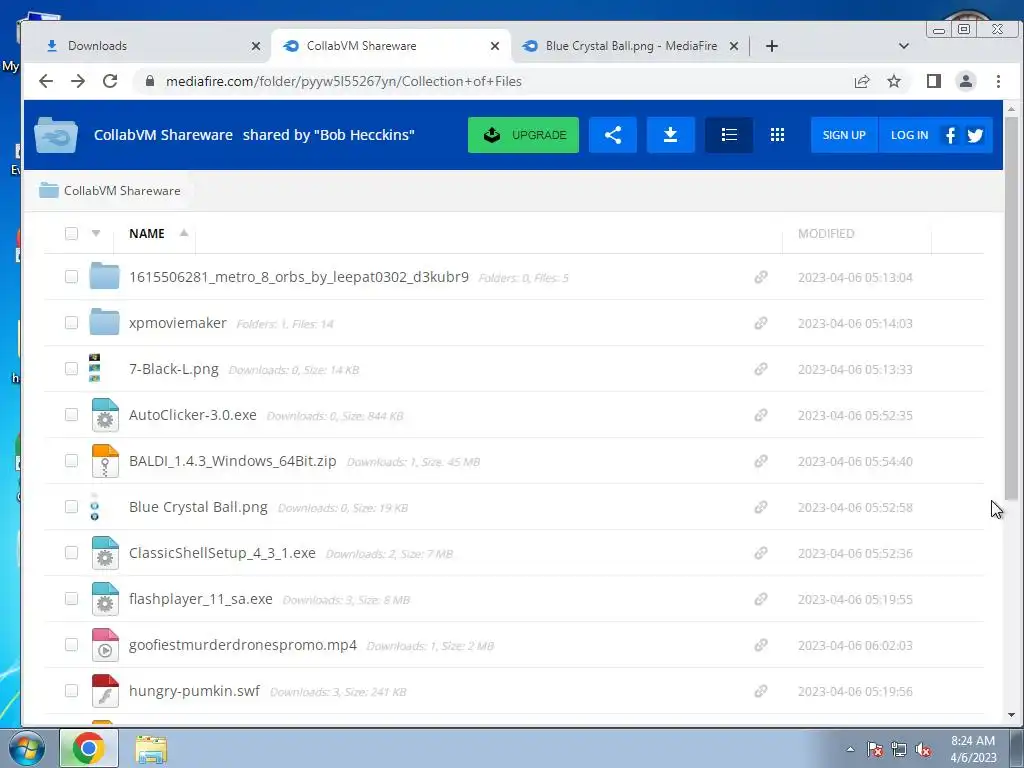This screenshot has width=1024, height=768.
Task: Open the browser side panel
Action: pyautogui.click(x=934, y=81)
